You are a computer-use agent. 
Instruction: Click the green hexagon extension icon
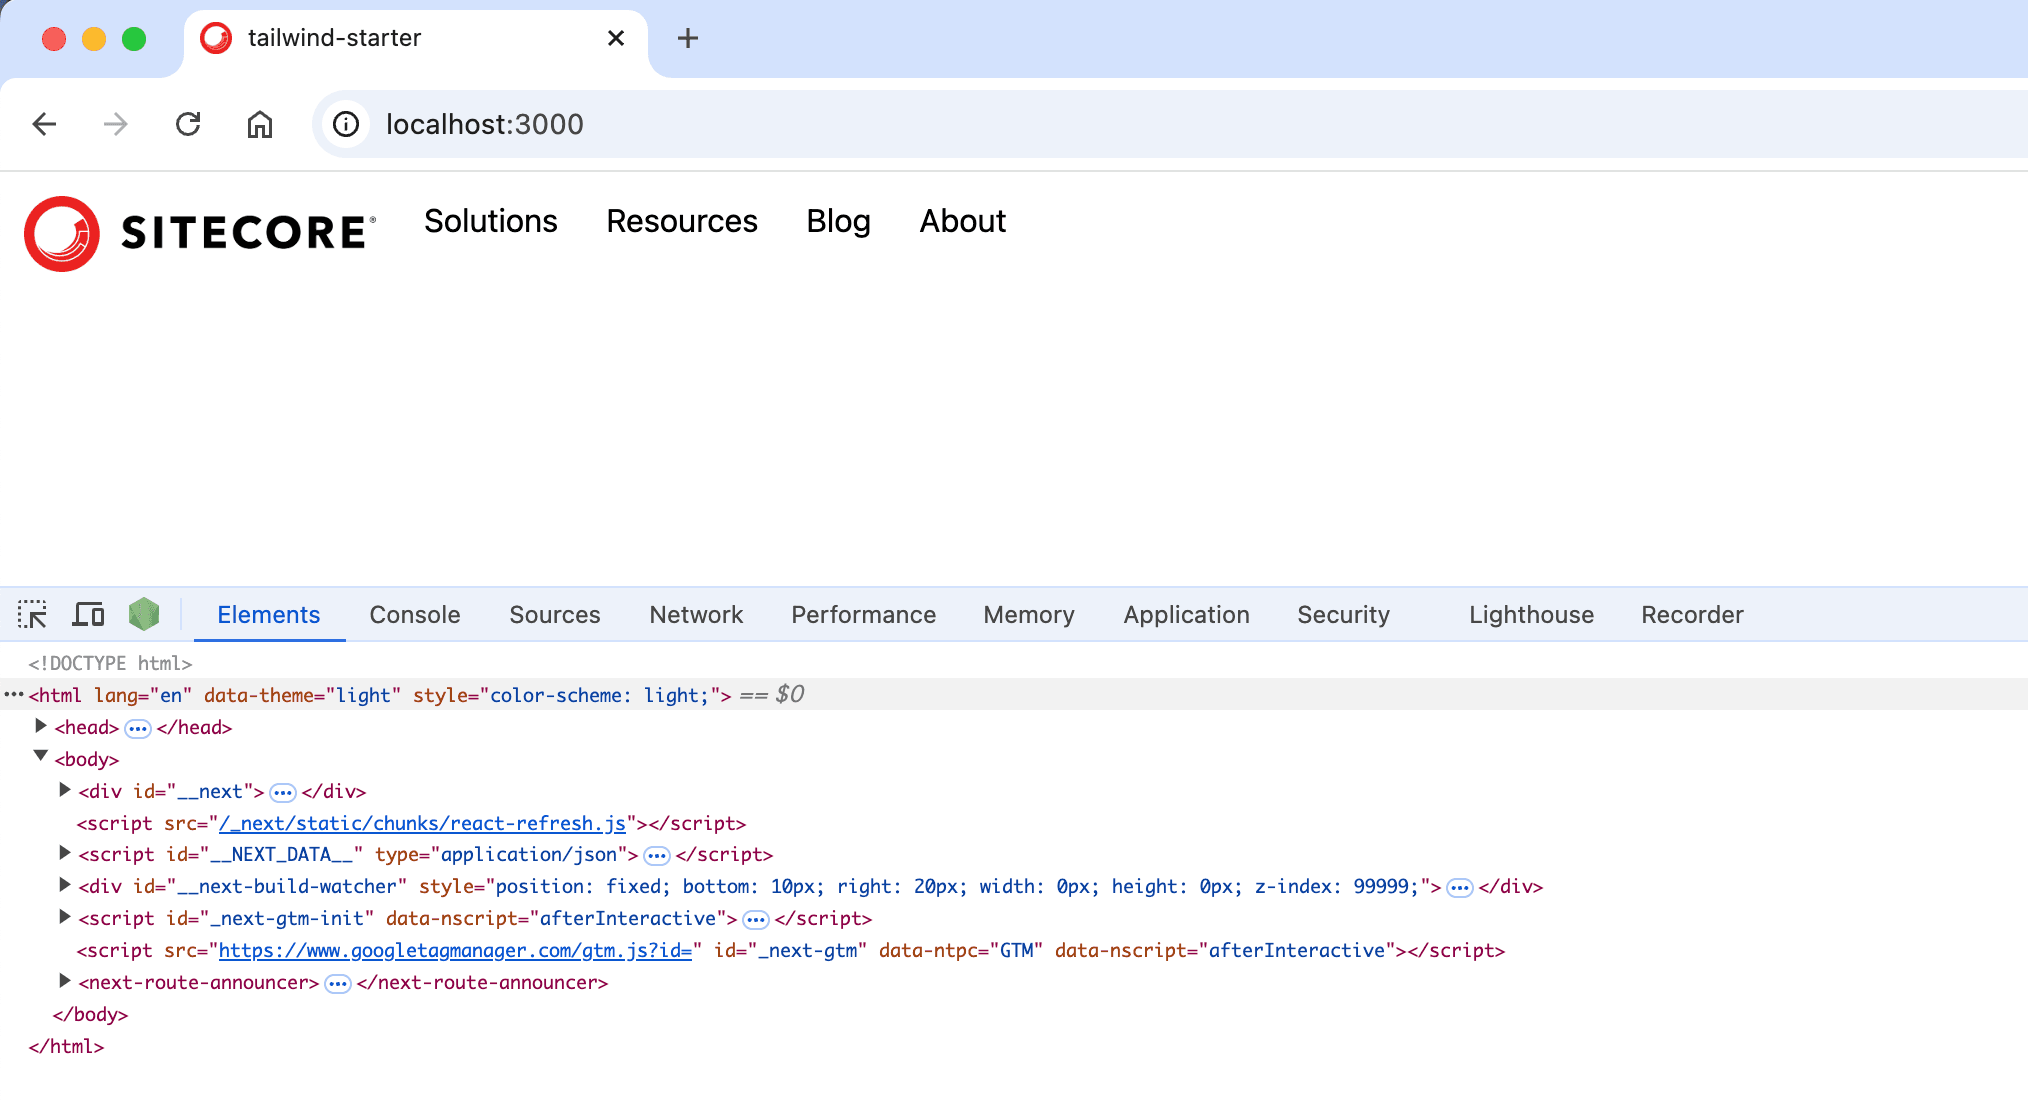pos(144,614)
